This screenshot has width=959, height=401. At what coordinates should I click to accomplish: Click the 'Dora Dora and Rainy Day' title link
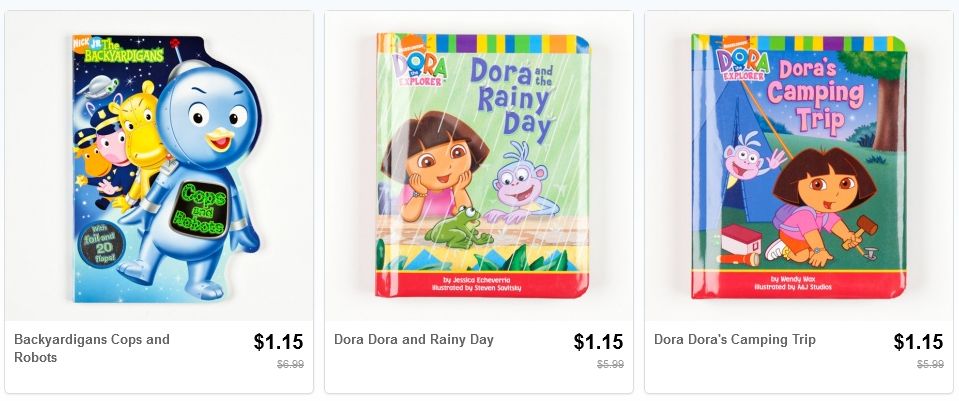pyautogui.click(x=414, y=340)
